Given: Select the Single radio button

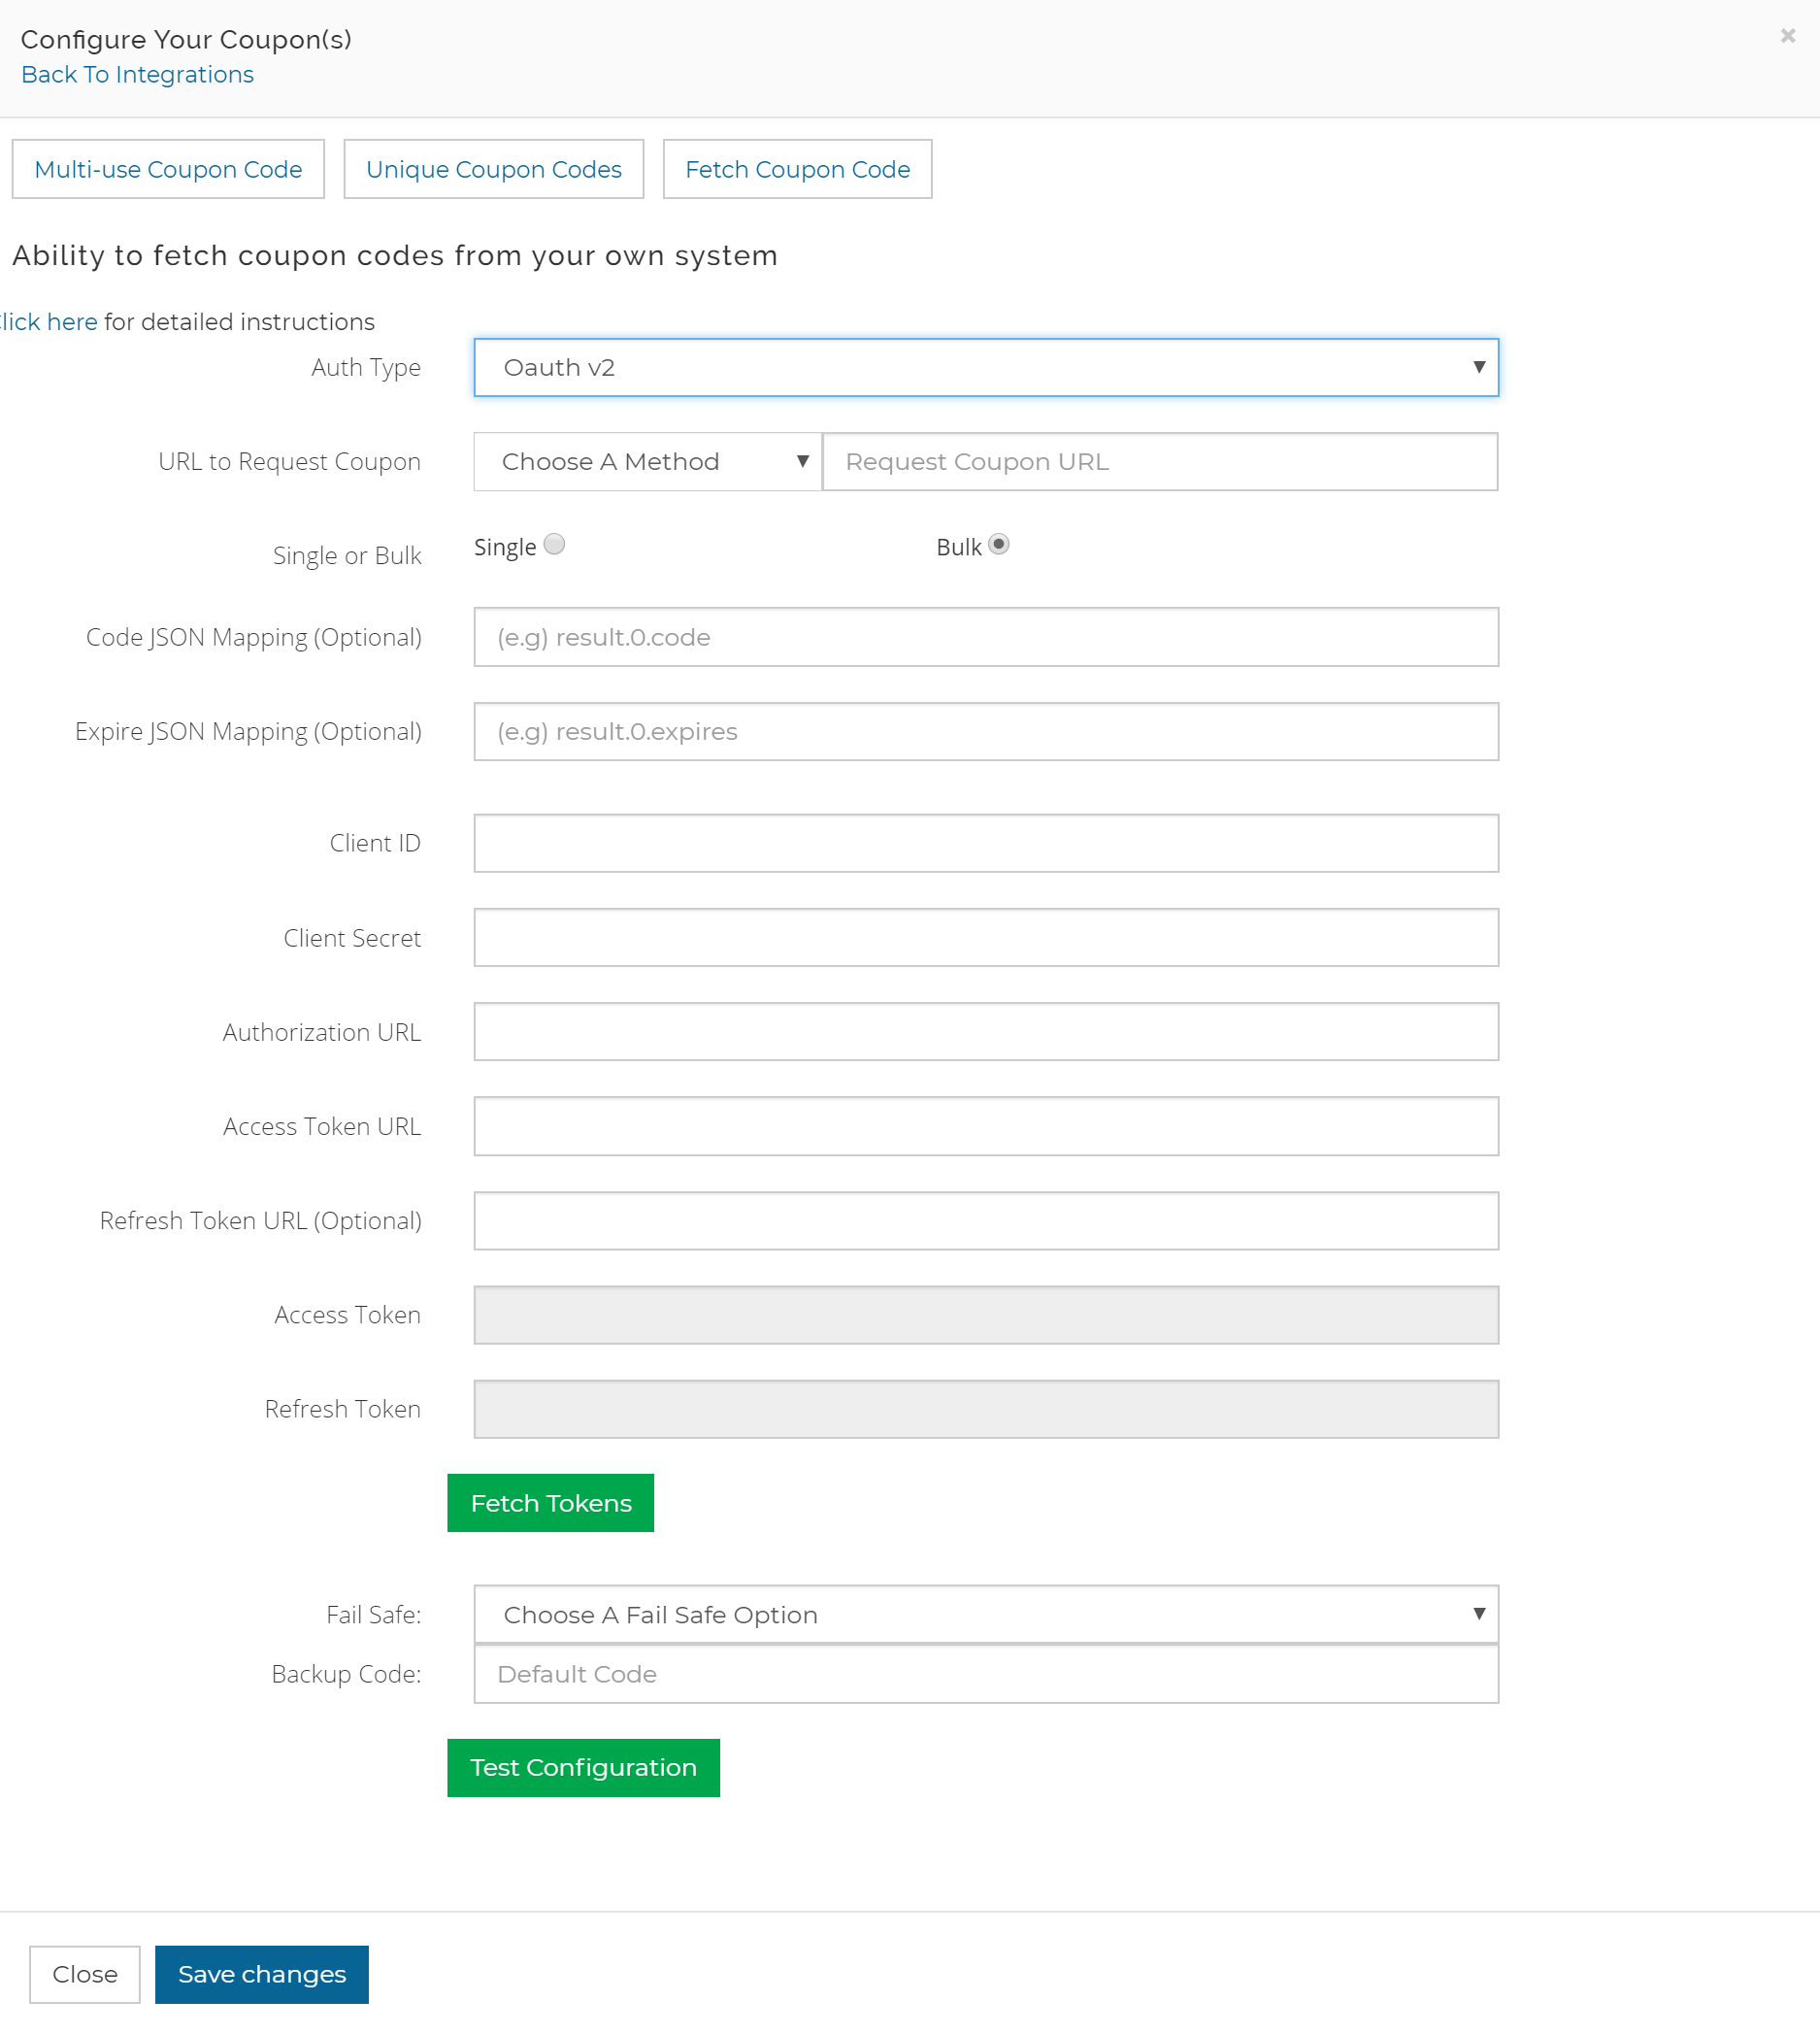Looking at the screenshot, I should point(554,544).
